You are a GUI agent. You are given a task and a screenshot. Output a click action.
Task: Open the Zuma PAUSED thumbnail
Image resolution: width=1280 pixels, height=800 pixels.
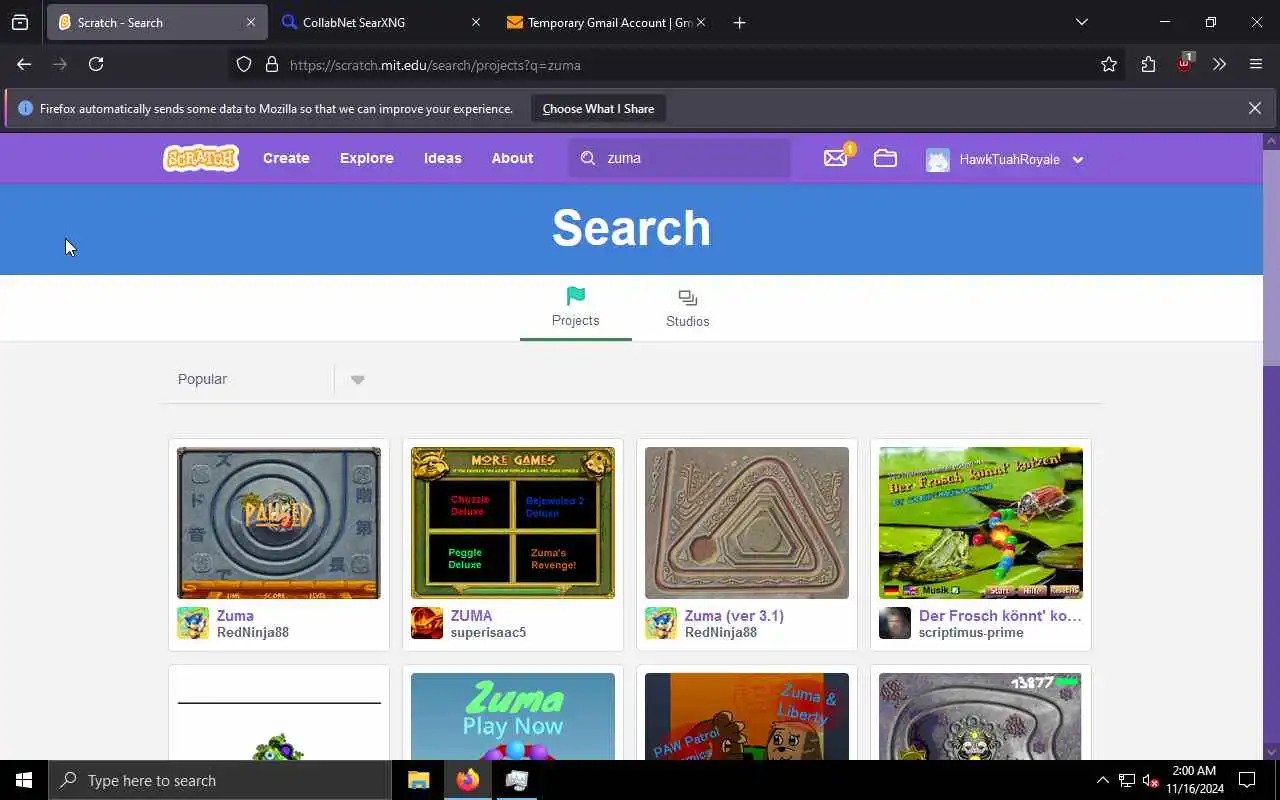point(279,523)
